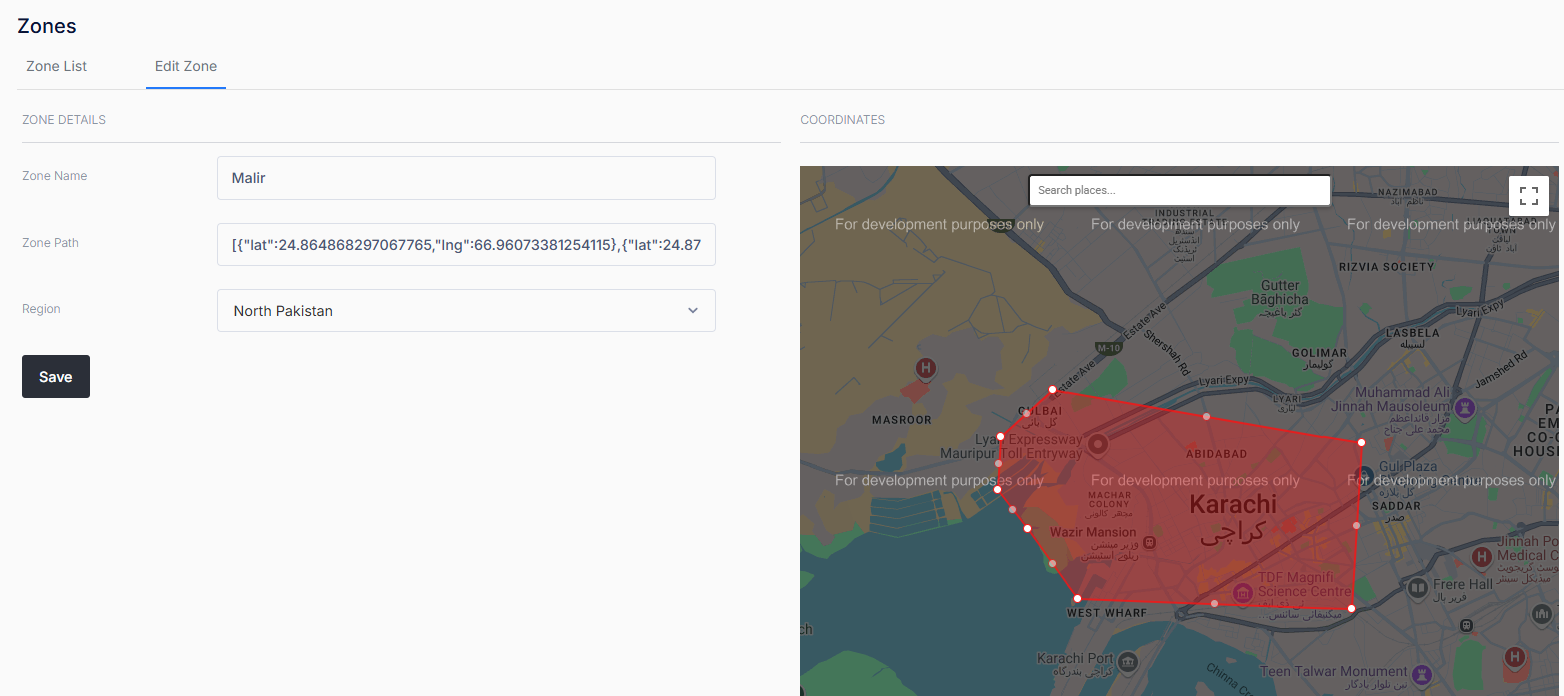Screen dimensions: 1564x696
Task: Select the Edit Zone tab
Action: point(186,66)
